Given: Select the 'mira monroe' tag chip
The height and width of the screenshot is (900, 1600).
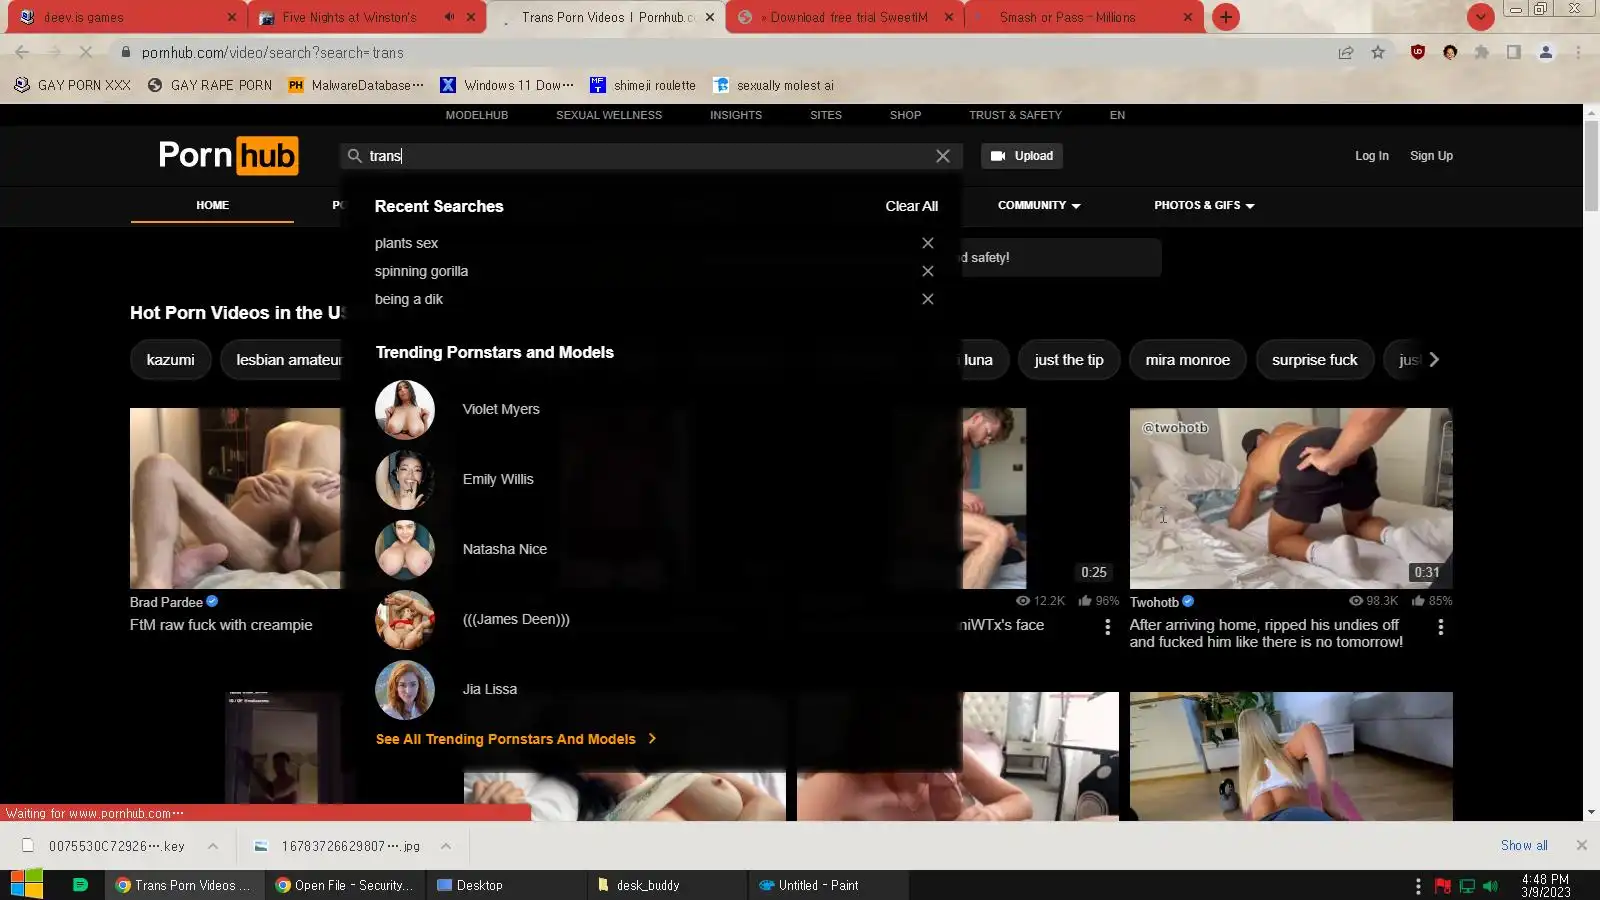Looking at the screenshot, I should [1188, 360].
